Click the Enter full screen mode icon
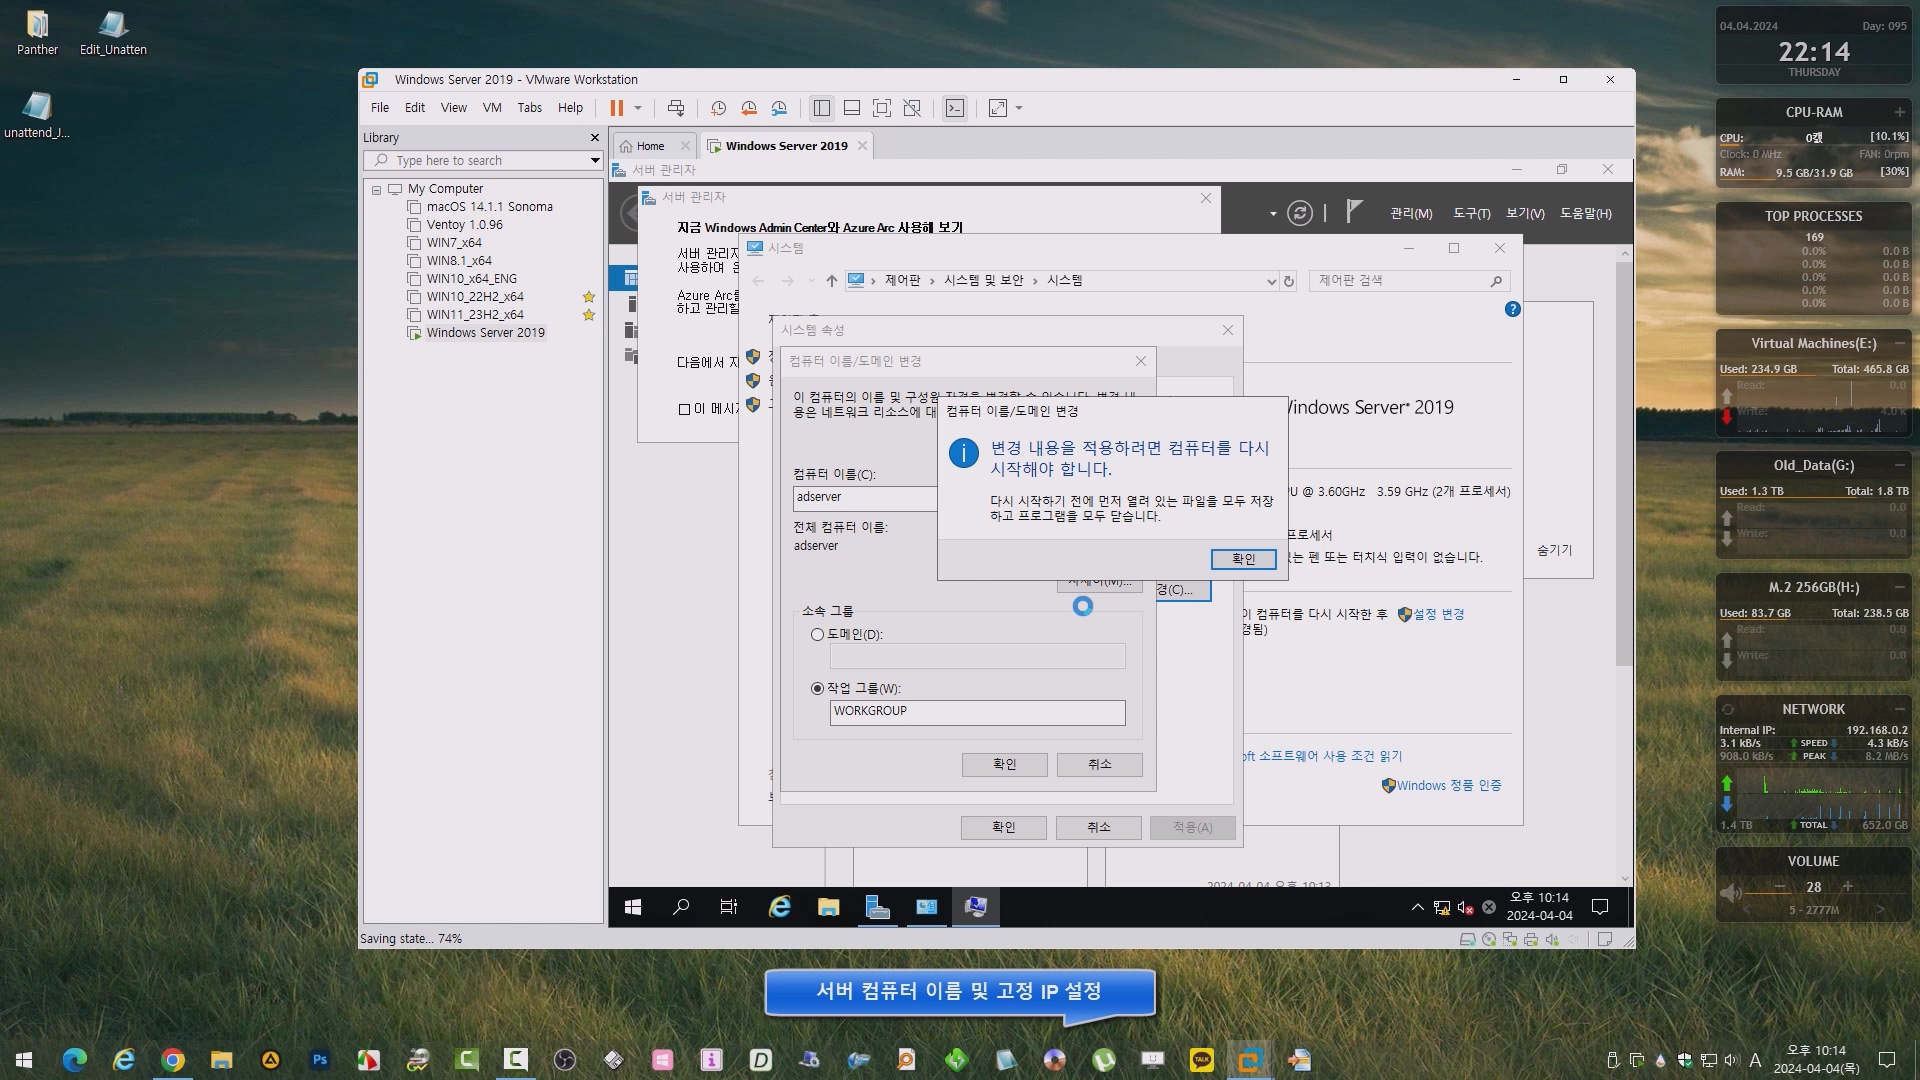Viewport: 1920px width, 1080px height. [882, 108]
